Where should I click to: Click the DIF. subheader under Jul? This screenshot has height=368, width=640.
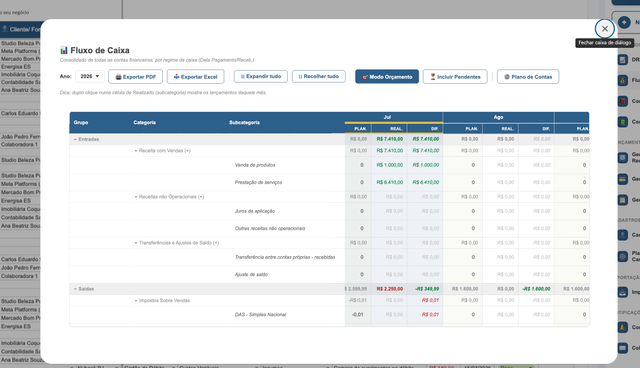click(425, 129)
